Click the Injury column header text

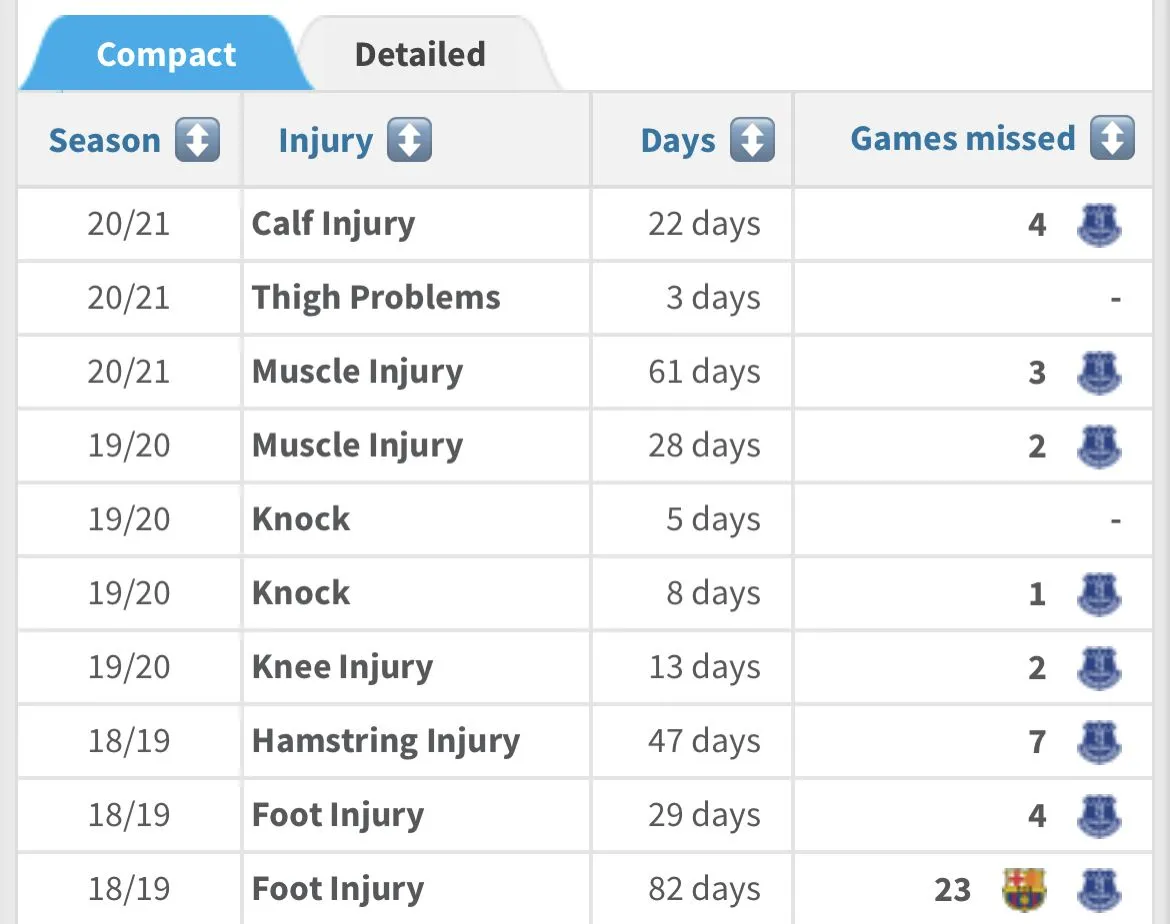[325, 141]
